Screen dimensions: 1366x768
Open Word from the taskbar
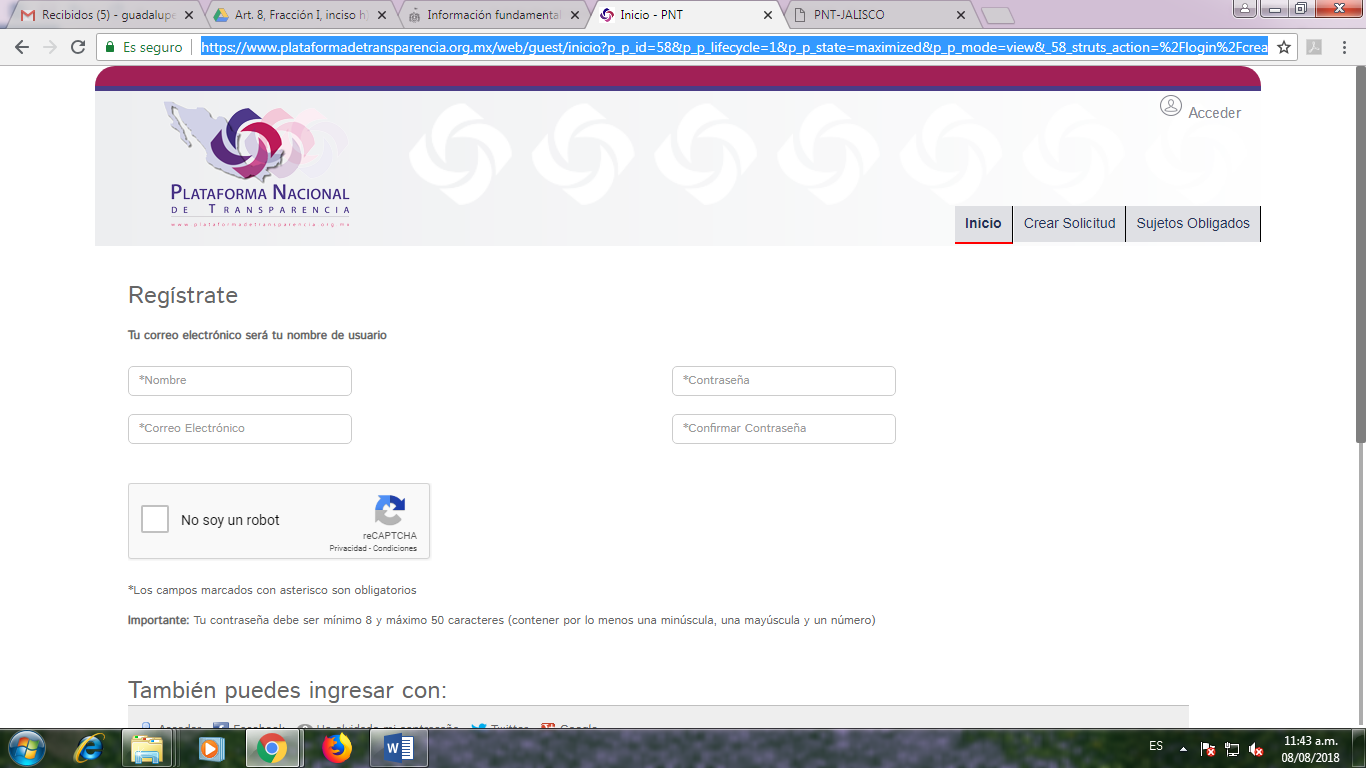[398, 748]
